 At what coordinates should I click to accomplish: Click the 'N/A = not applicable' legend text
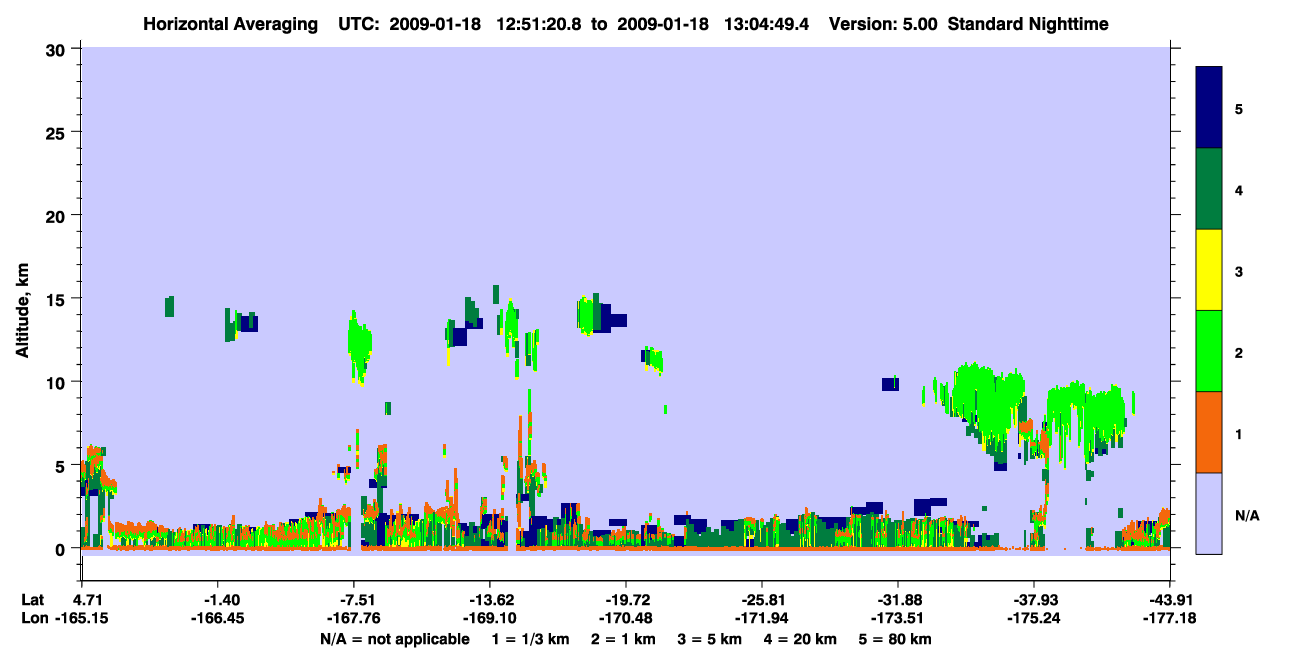click(x=395, y=639)
